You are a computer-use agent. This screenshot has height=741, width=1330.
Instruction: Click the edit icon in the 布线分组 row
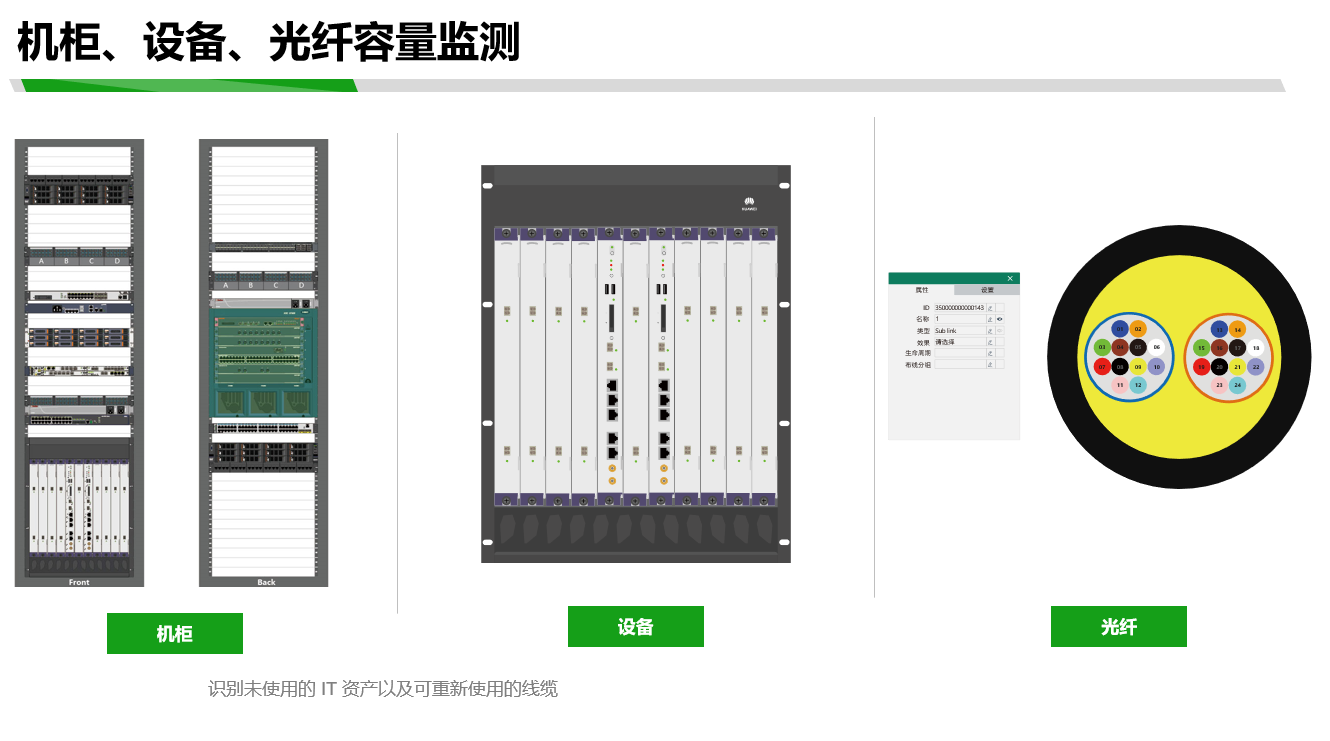pyautogui.click(x=990, y=365)
